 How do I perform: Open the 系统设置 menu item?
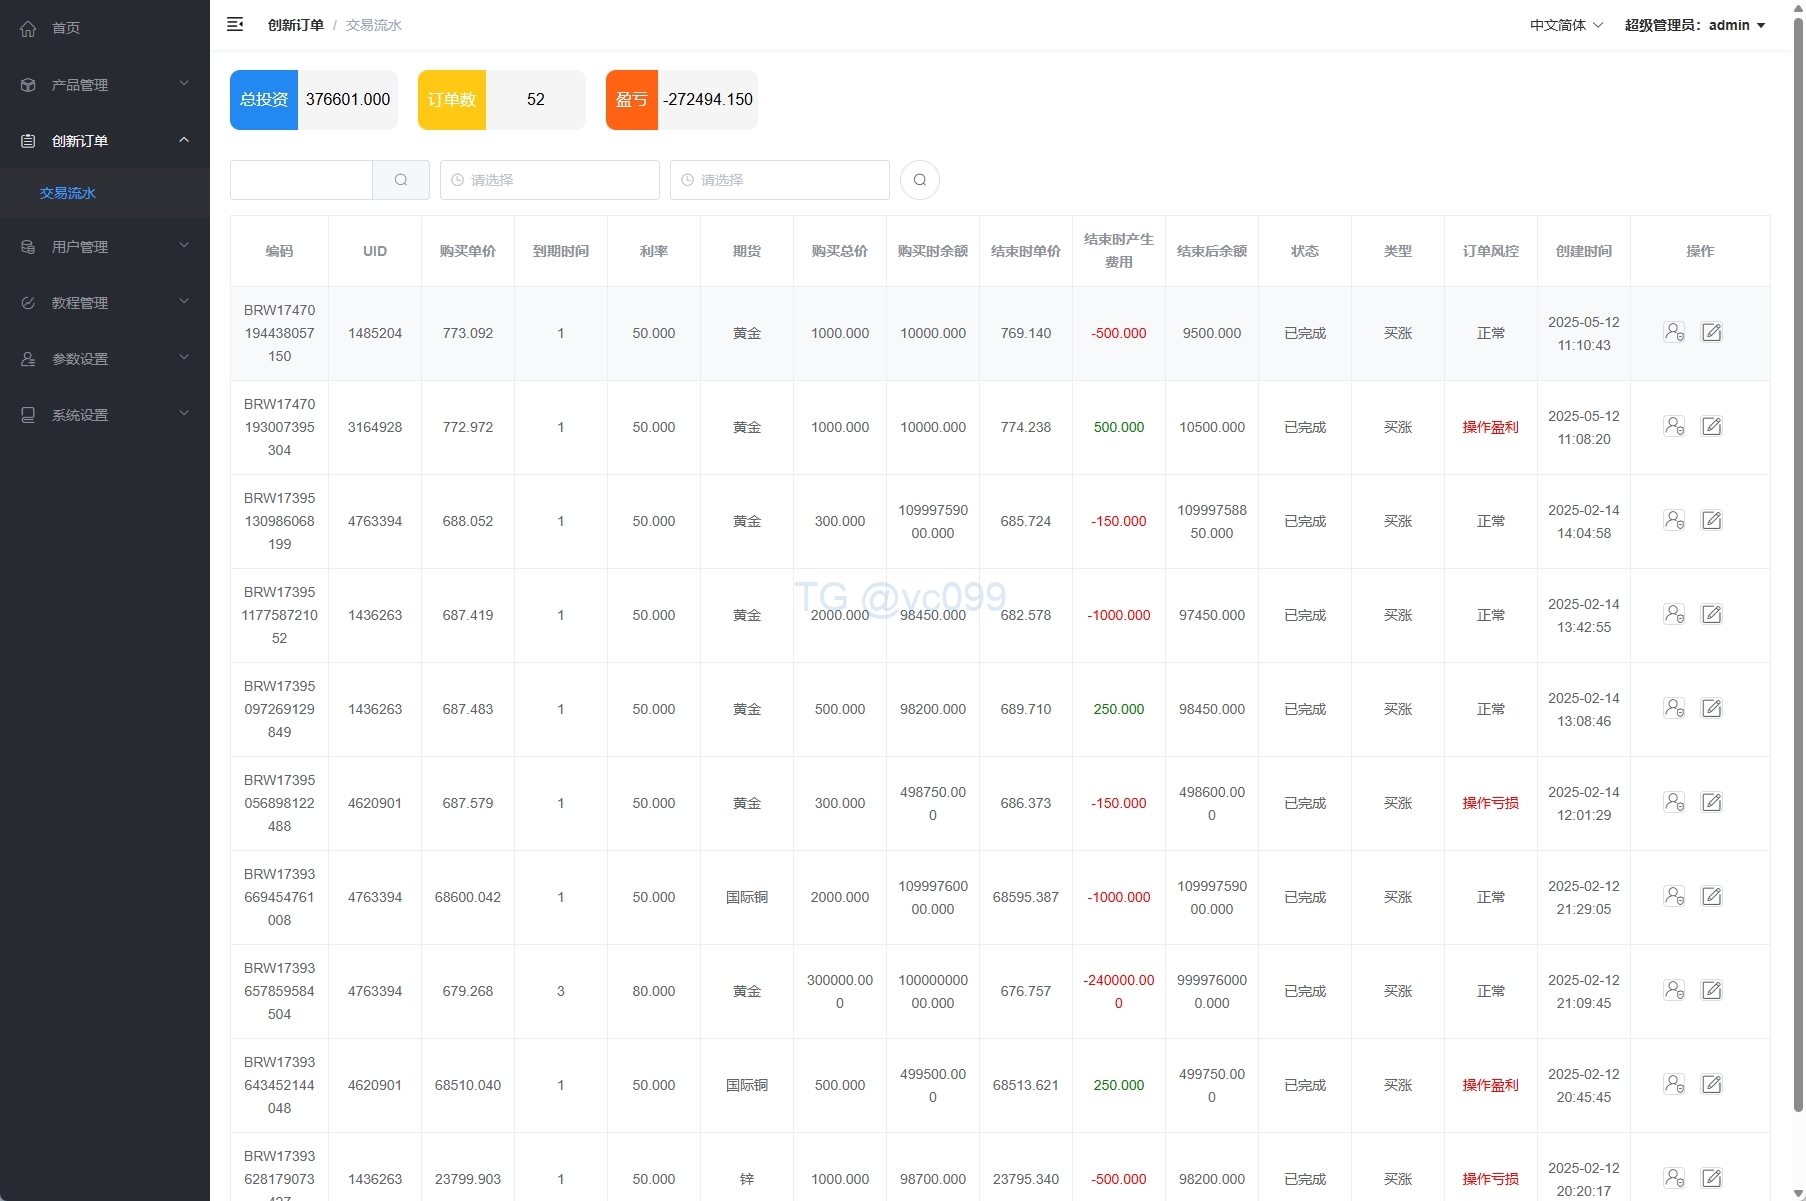click(x=104, y=415)
